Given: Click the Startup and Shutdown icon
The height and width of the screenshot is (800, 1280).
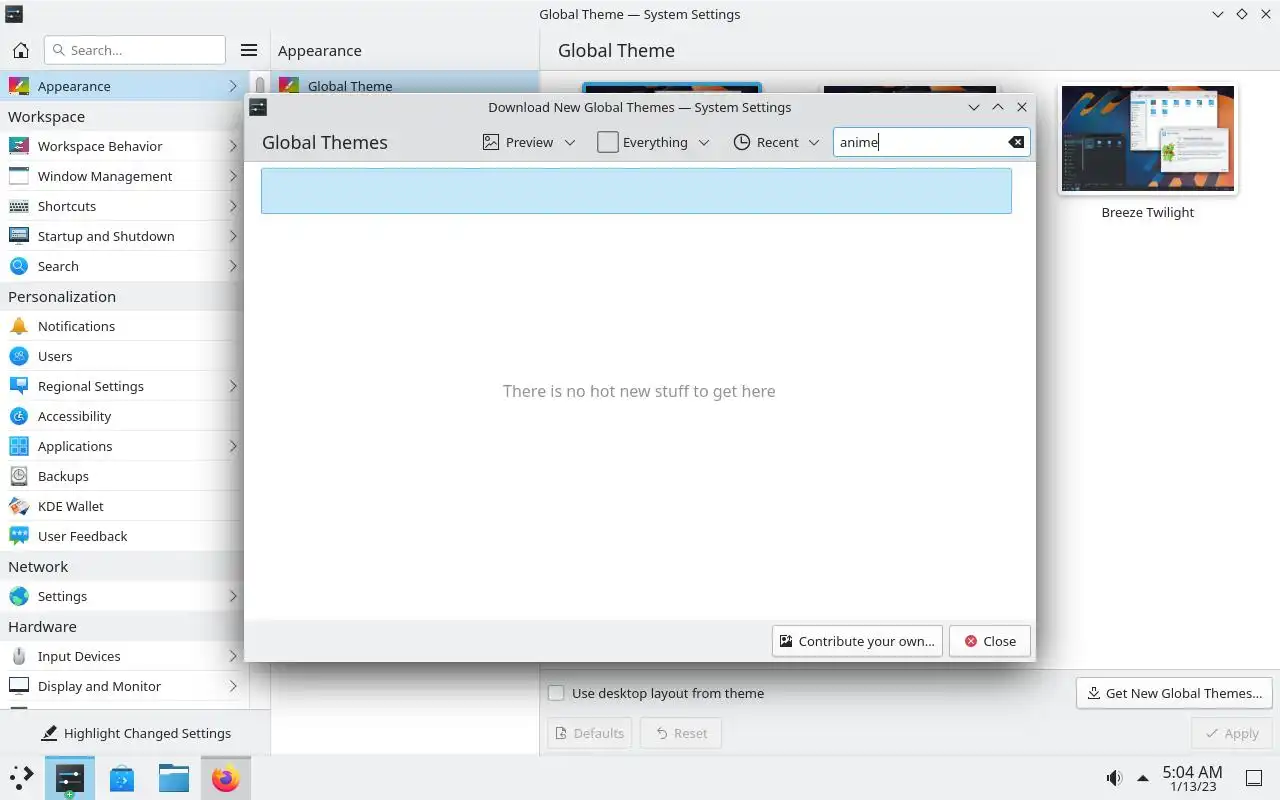Looking at the screenshot, I should click(18, 236).
